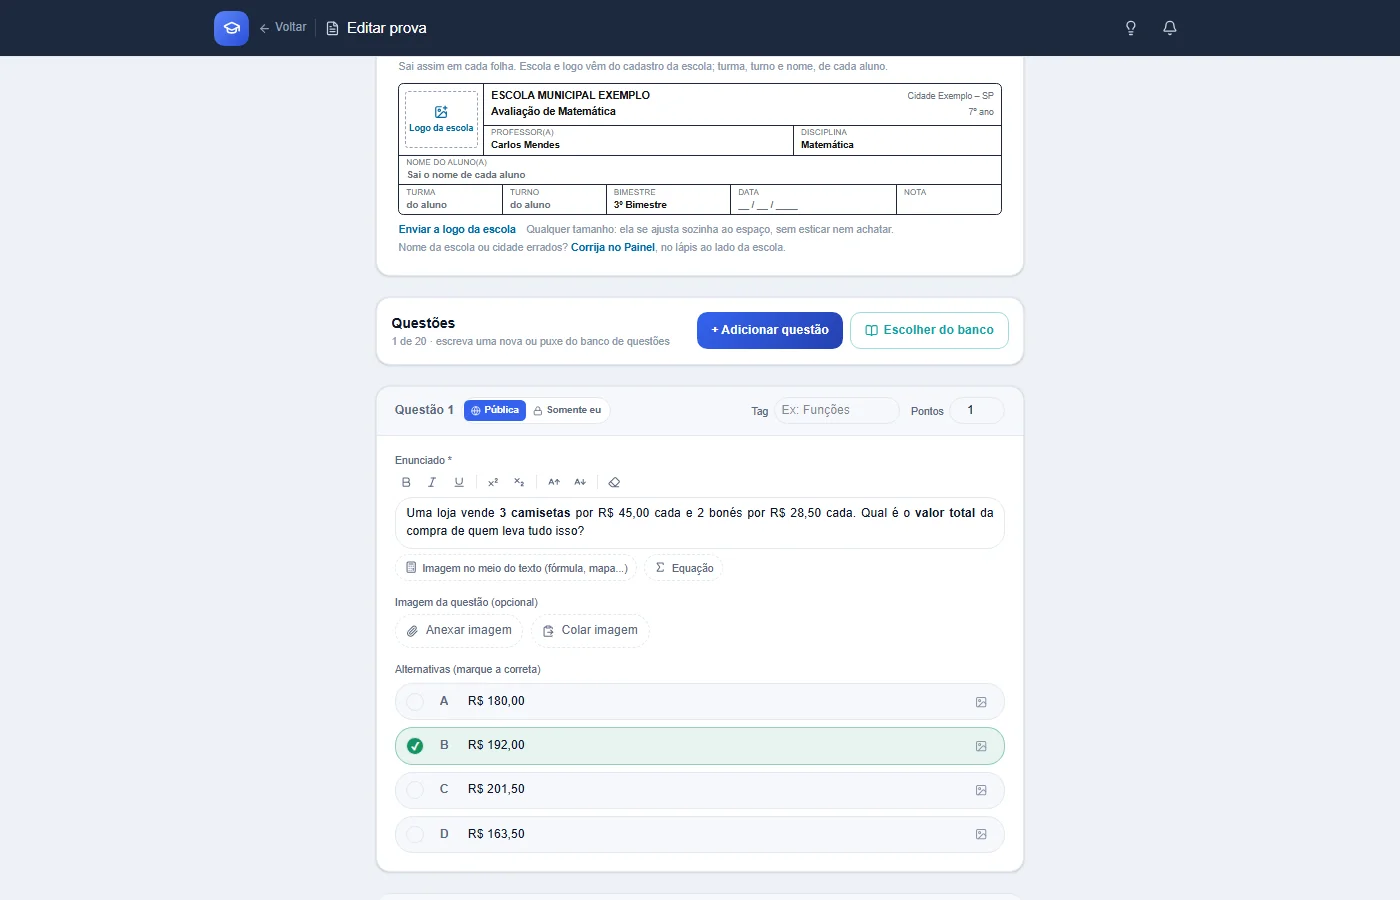Click the Enviar a logo da escola link

tap(457, 230)
